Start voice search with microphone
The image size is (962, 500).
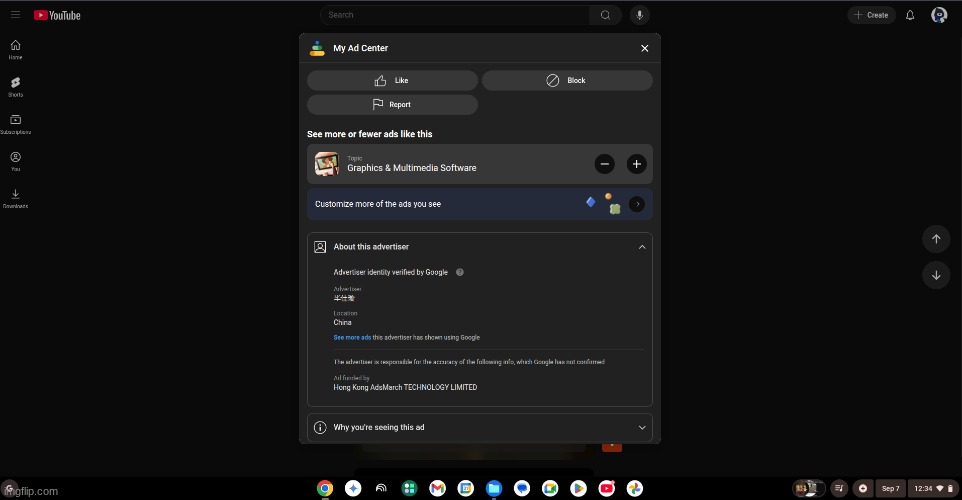pos(639,15)
